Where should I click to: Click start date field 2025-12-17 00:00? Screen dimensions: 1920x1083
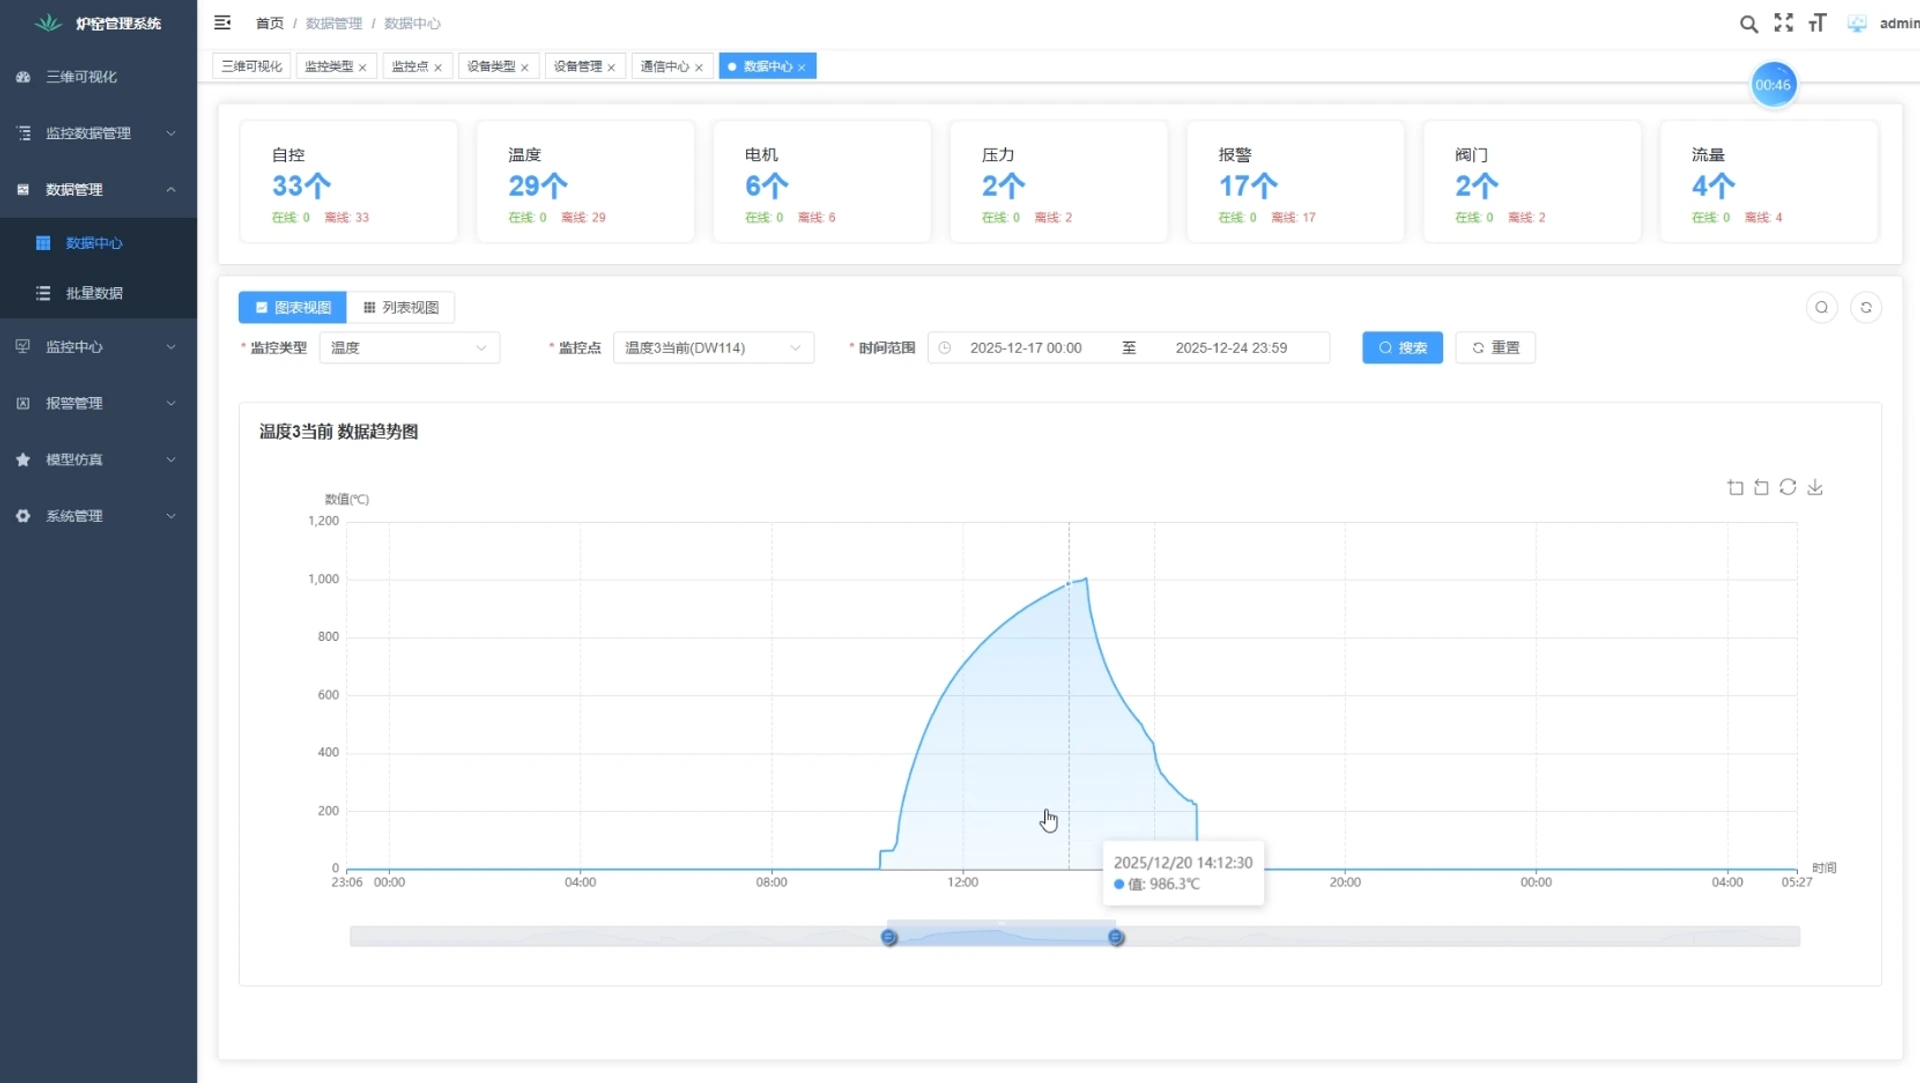coord(1026,348)
